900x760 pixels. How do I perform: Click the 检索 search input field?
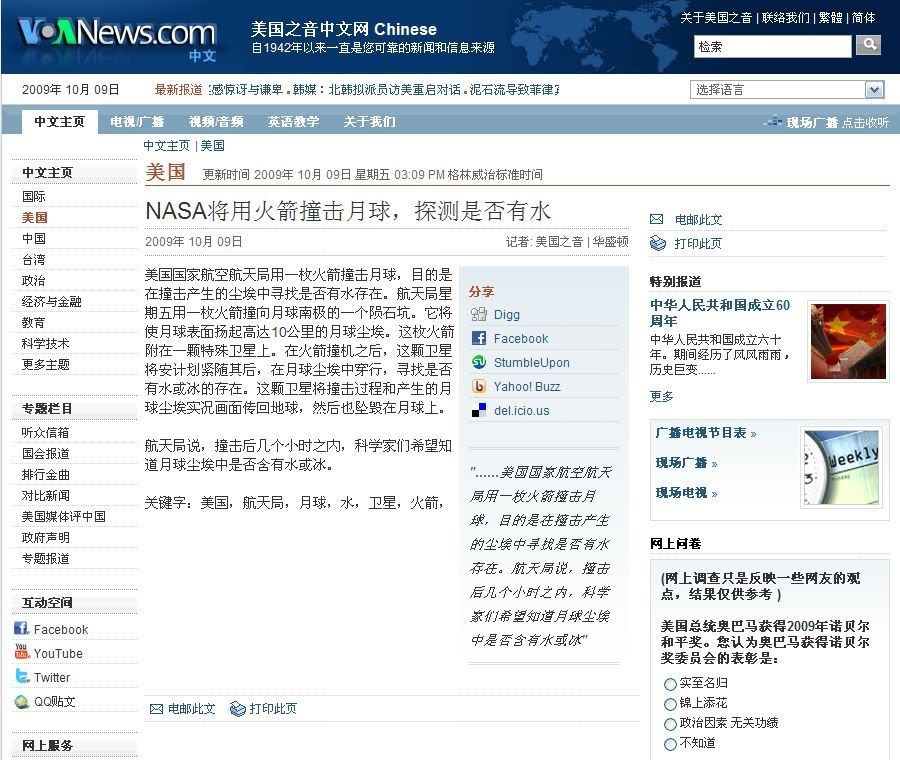tap(772, 46)
